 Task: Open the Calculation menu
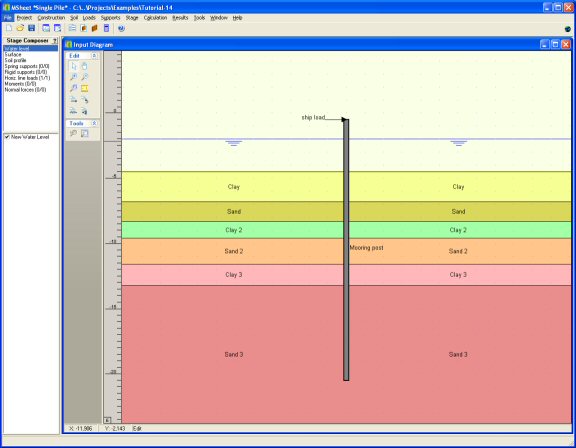(155, 18)
